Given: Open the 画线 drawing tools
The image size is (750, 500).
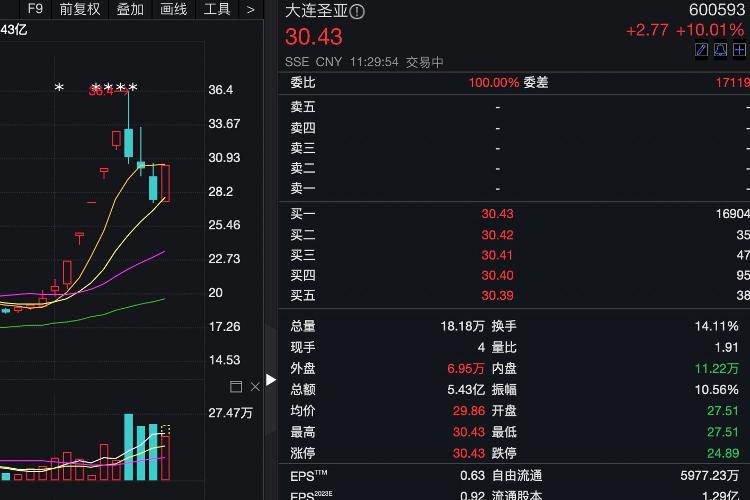Looking at the screenshot, I should point(173,9).
